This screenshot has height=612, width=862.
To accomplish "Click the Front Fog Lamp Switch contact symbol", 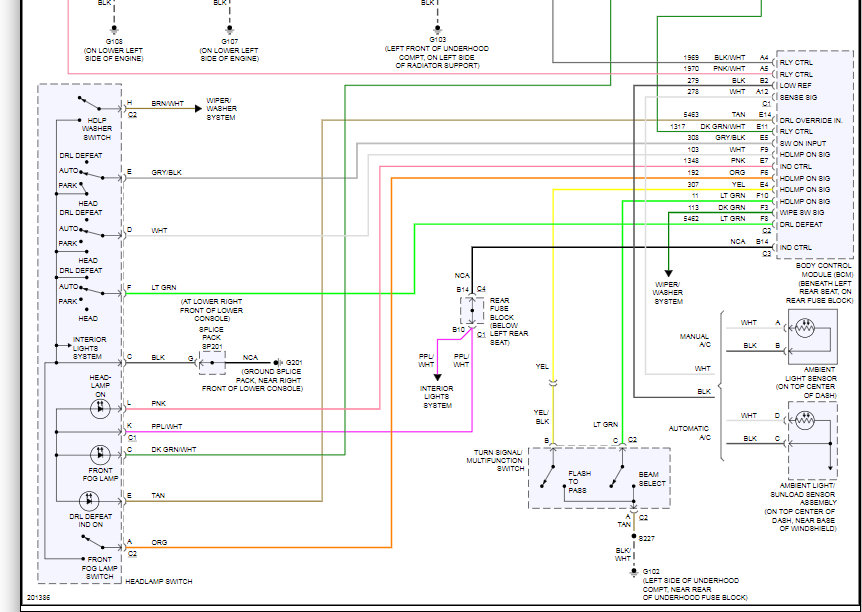I will pos(93,542).
